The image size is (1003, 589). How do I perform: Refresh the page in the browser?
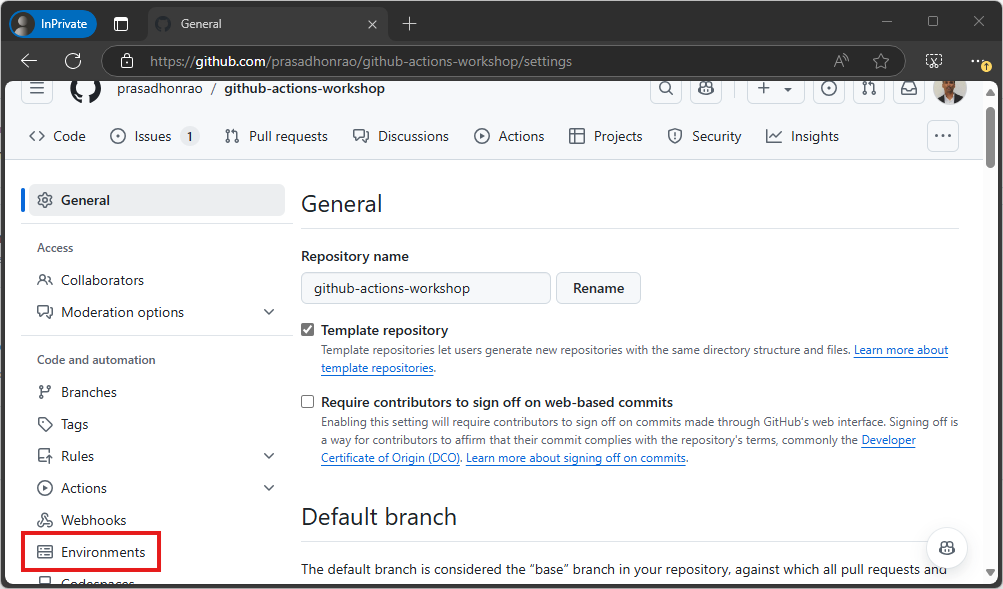tap(71, 60)
